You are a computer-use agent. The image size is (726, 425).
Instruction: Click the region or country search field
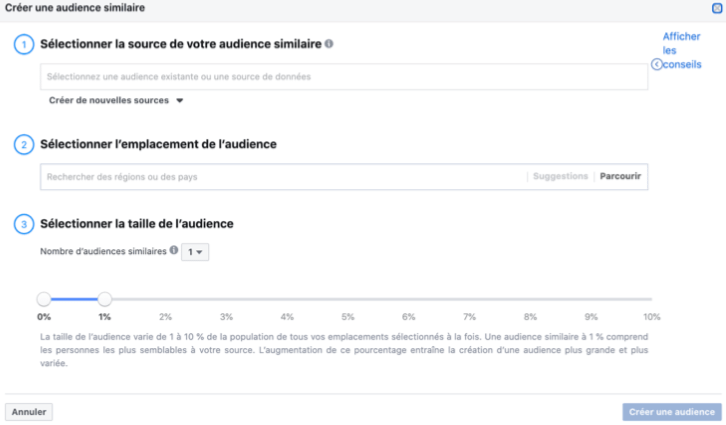point(283,176)
